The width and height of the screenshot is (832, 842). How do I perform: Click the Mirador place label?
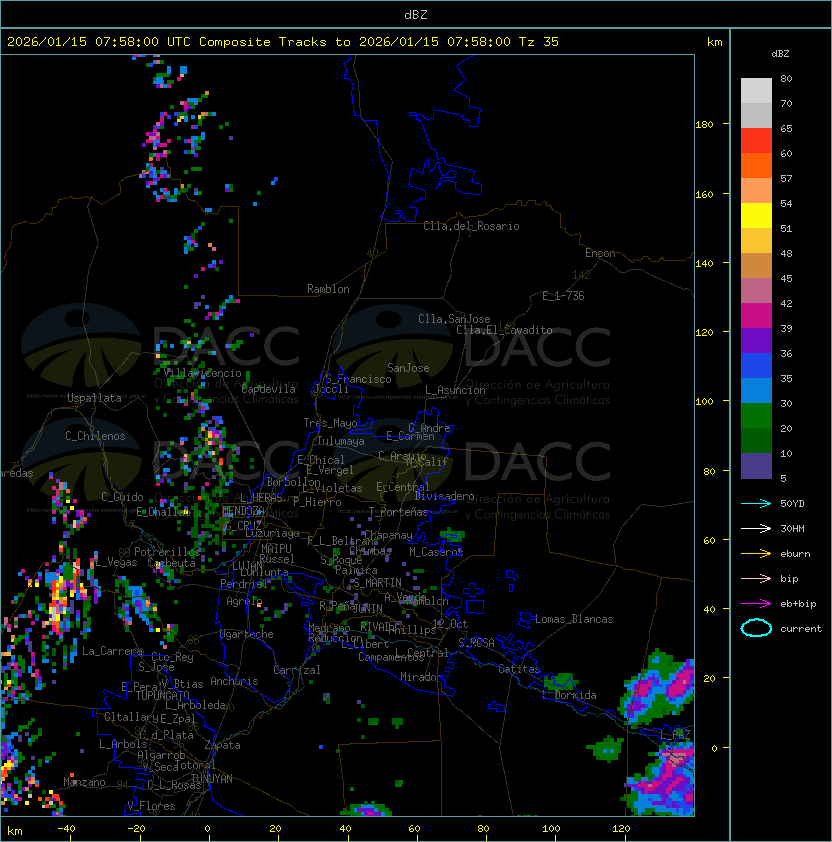pyautogui.click(x=421, y=677)
